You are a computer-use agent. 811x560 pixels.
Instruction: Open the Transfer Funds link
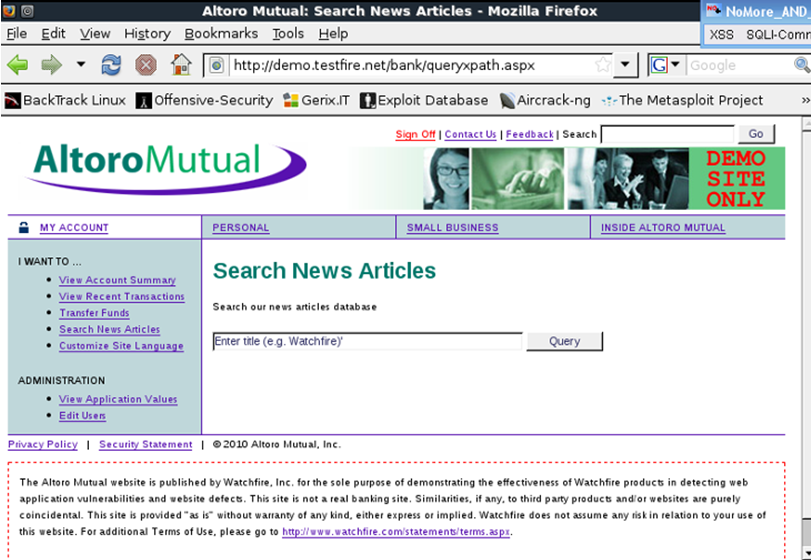pos(94,313)
